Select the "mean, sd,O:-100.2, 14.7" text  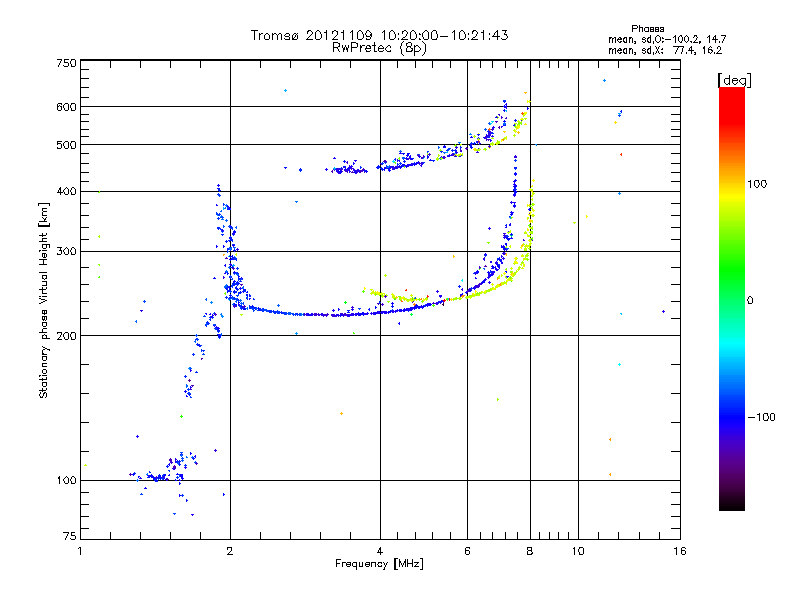pos(667,39)
